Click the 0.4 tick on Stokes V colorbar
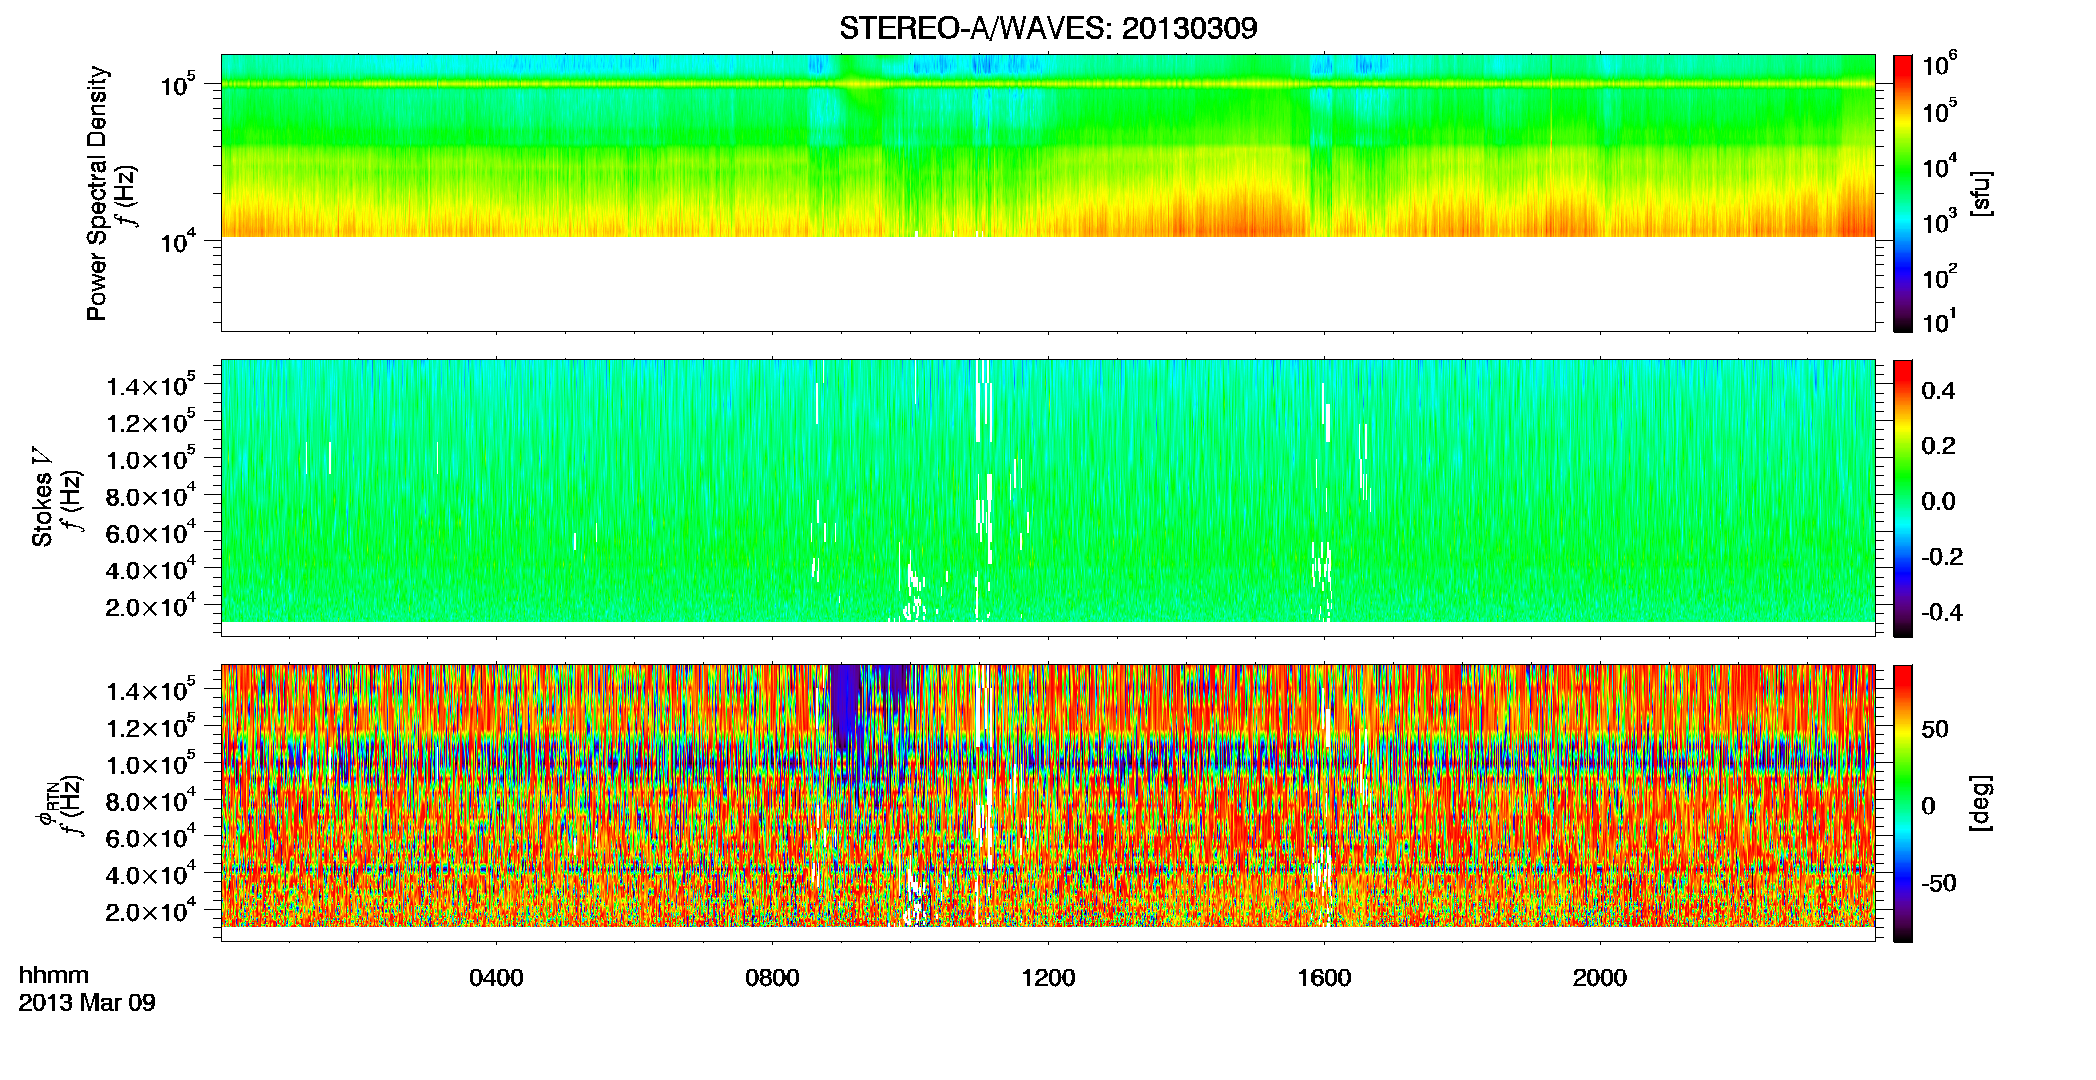The height and width of the screenshot is (1080, 2096). [1938, 391]
